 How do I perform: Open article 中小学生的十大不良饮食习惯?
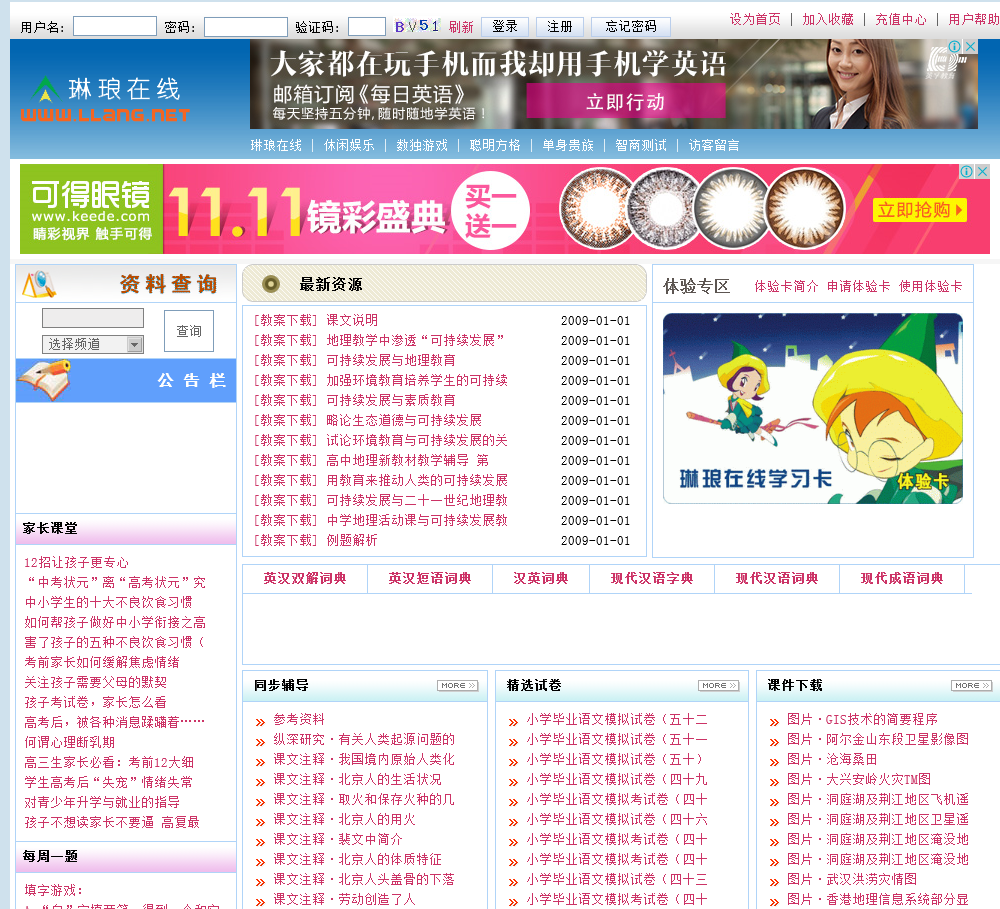point(108,602)
